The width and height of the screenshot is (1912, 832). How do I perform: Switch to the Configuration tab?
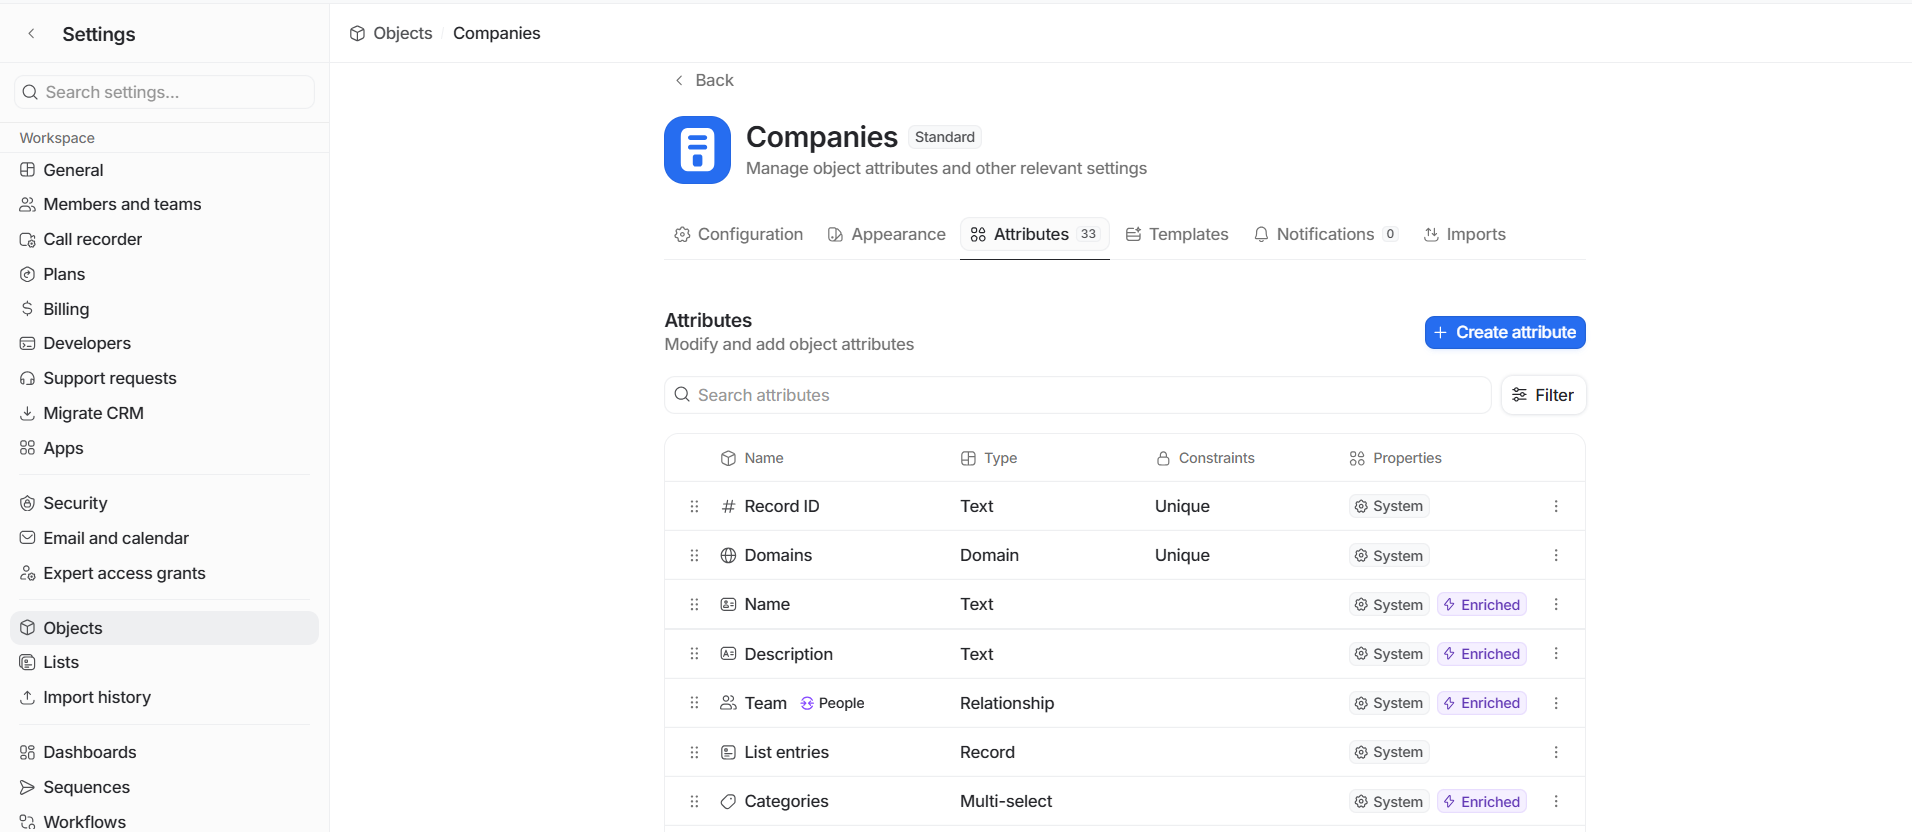click(738, 234)
